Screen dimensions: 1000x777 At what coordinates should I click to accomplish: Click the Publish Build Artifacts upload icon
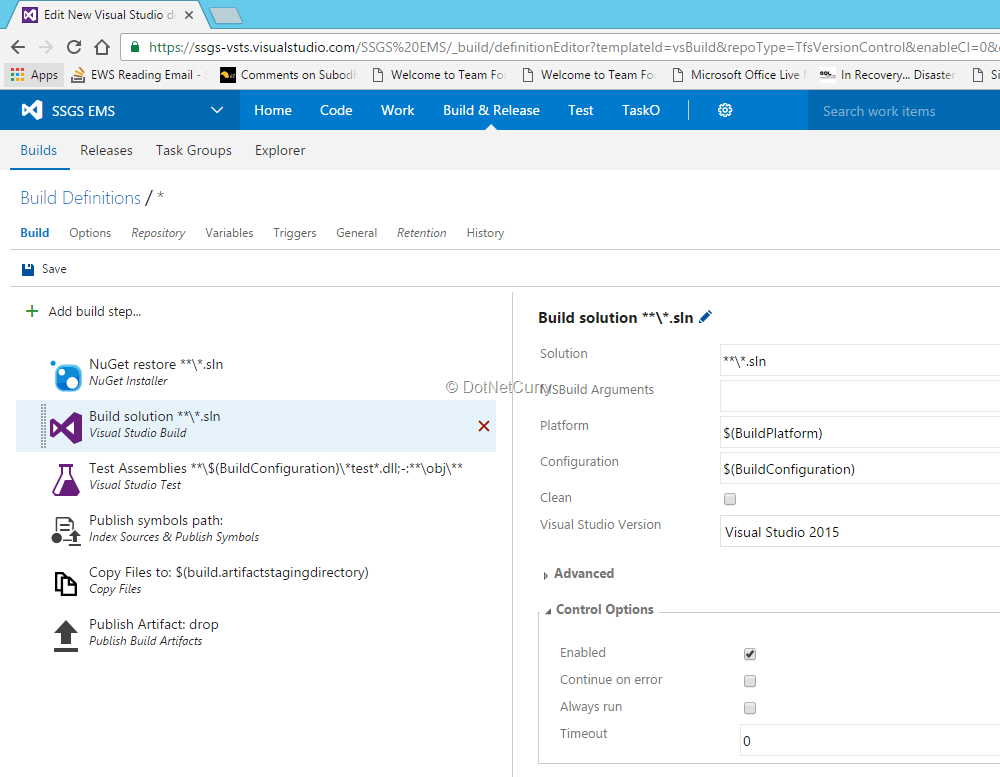point(66,635)
